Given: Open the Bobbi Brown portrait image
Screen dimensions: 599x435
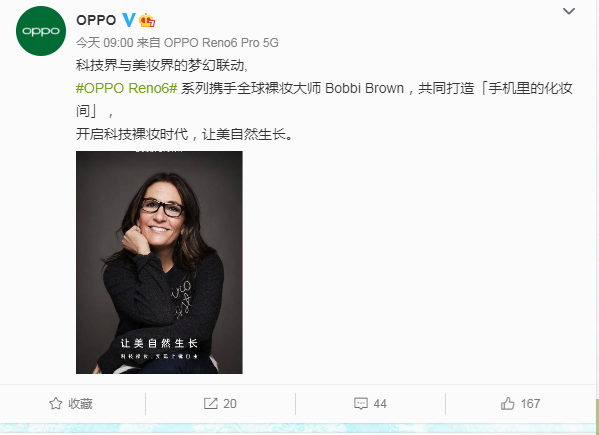Looking at the screenshot, I should (159, 262).
